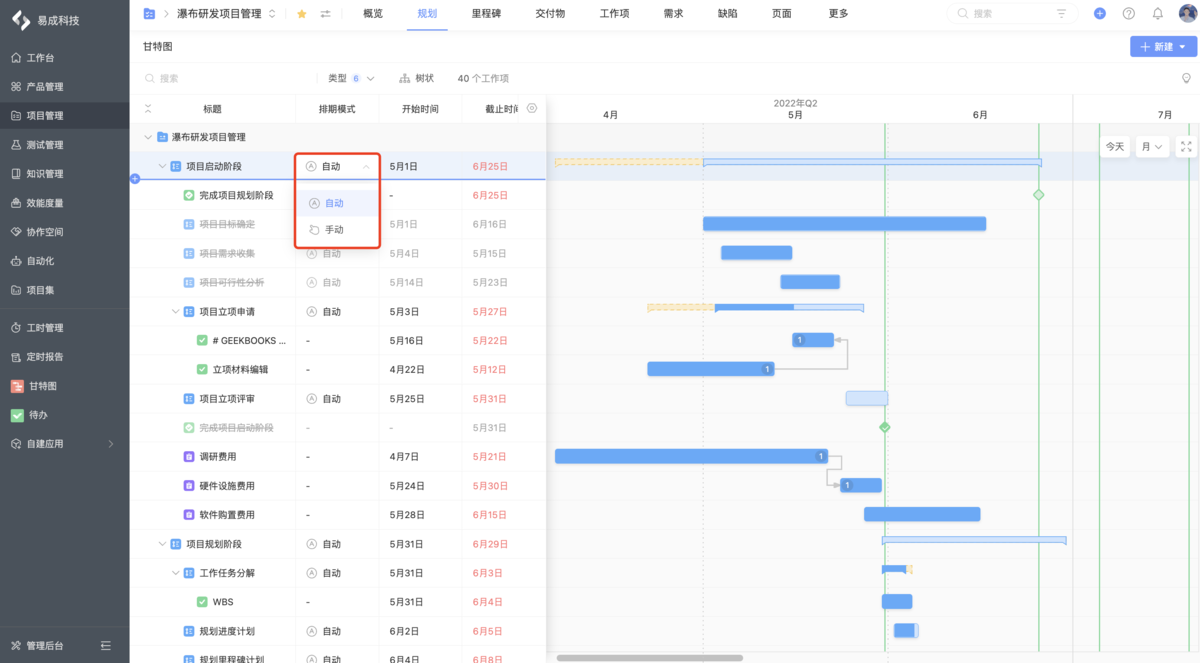Screen dimensions: 1200x663
Task: Click the 新建 button to create an item
Action: (1163, 46)
